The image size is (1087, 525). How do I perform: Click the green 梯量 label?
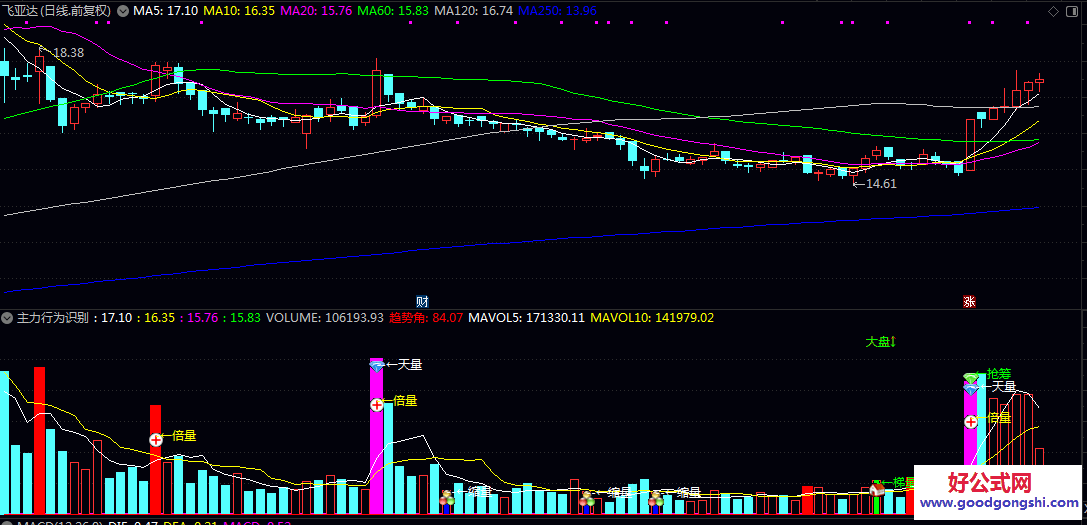(903, 482)
